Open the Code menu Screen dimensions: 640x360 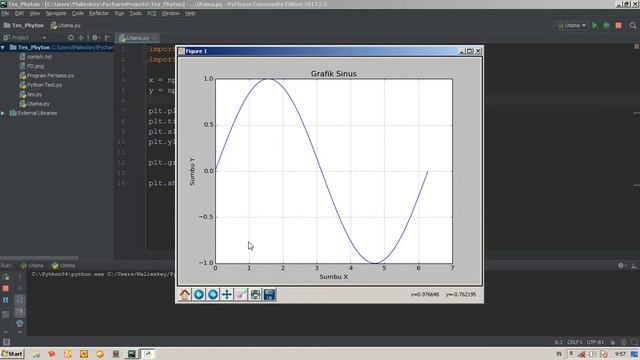click(78, 13)
